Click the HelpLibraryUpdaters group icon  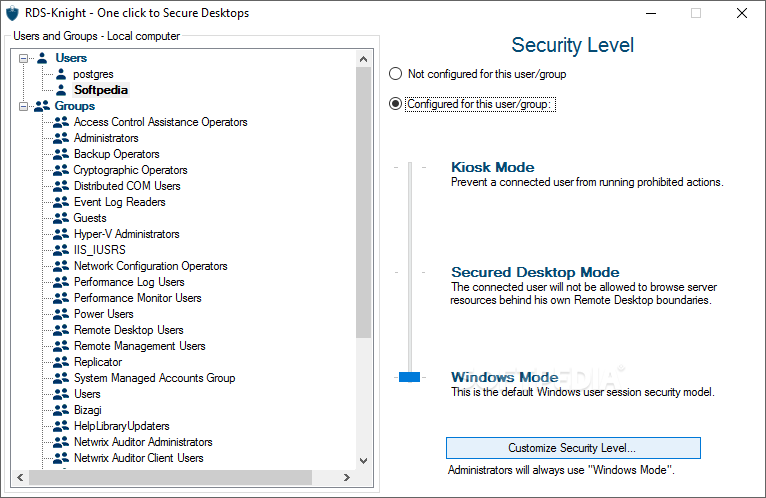pyautogui.click(x=61, y=426)
